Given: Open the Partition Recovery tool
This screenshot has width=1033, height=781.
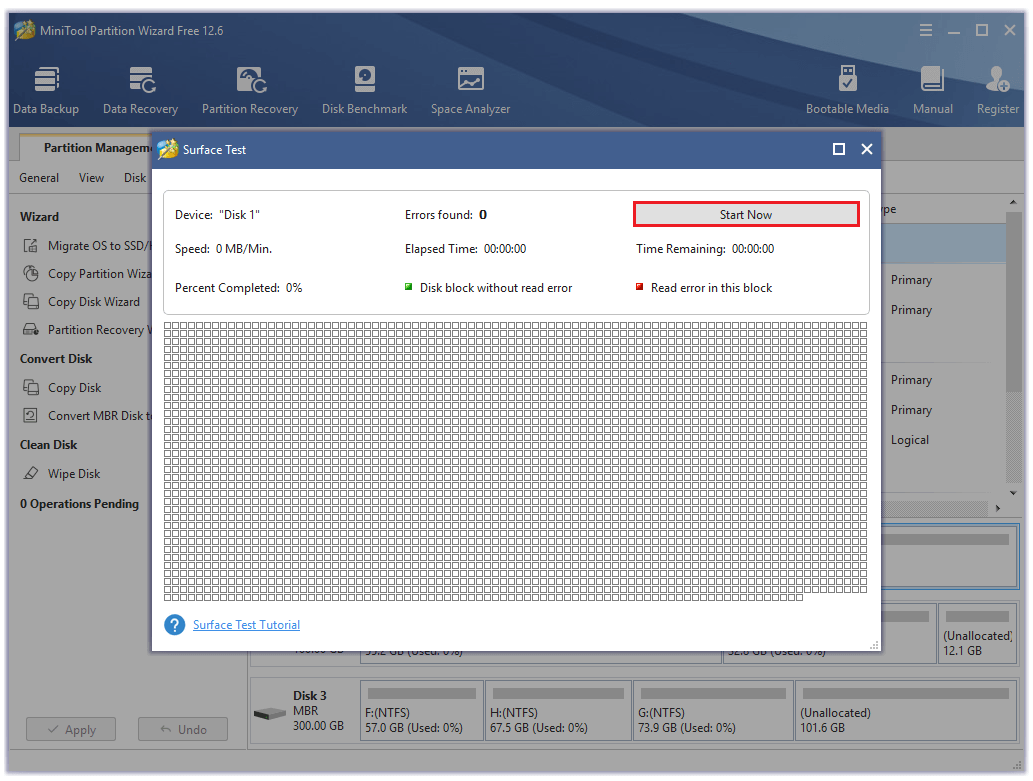Looking at the screenshot, I should pos(250,91).
